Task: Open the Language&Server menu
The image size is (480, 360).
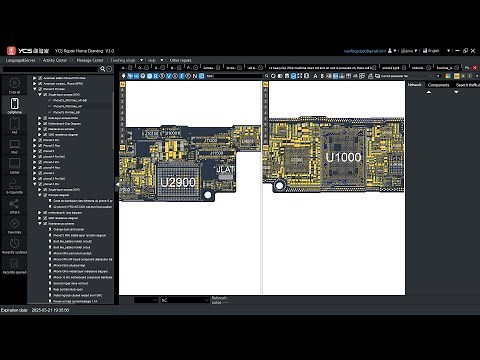Action: tap(20, 60)
